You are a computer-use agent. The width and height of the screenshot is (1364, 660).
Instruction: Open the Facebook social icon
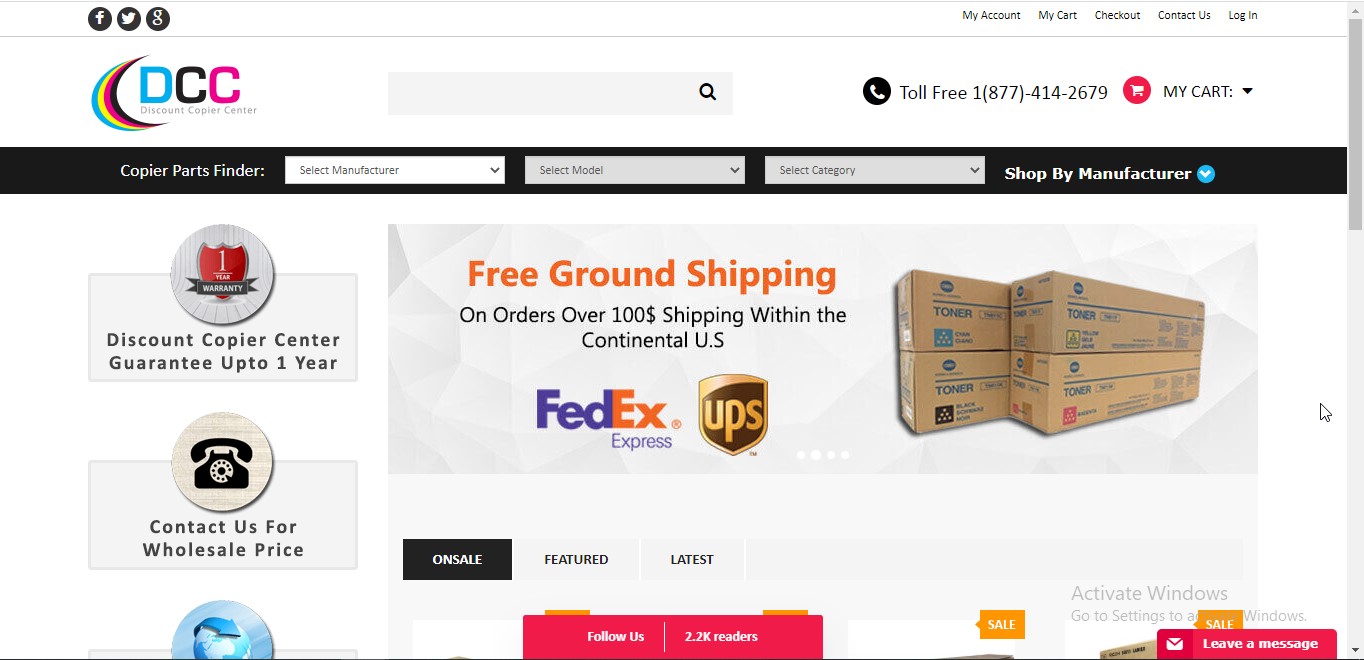(x=100, y=19)
